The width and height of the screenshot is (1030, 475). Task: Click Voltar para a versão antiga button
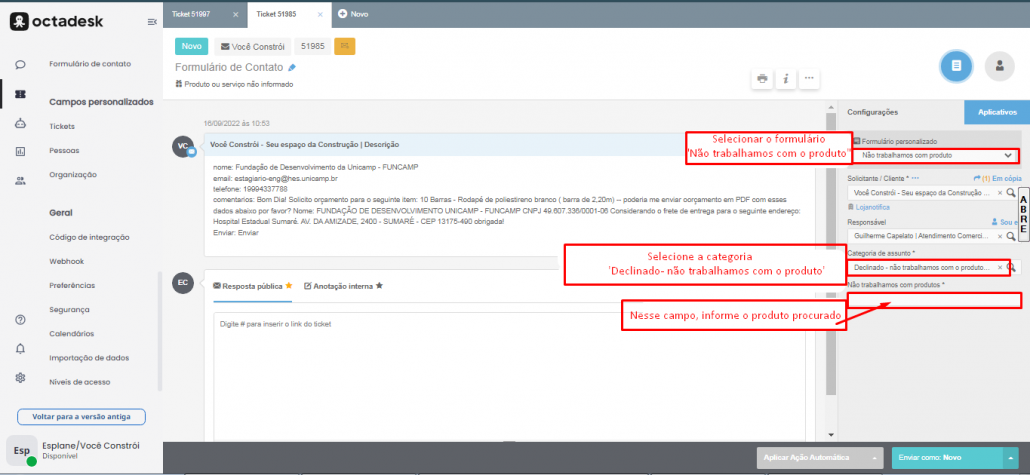pyautogui.click(x=81, y=416)
